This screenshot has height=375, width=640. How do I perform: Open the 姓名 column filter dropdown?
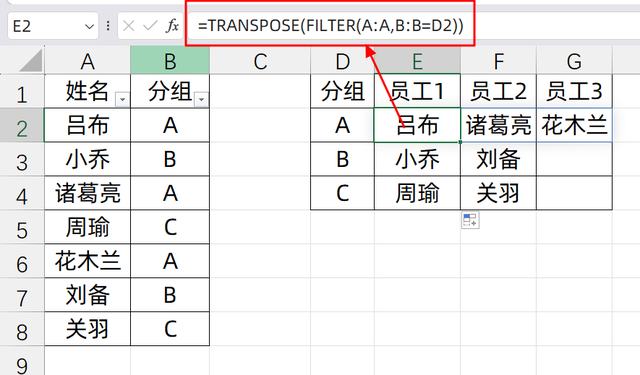122,99
